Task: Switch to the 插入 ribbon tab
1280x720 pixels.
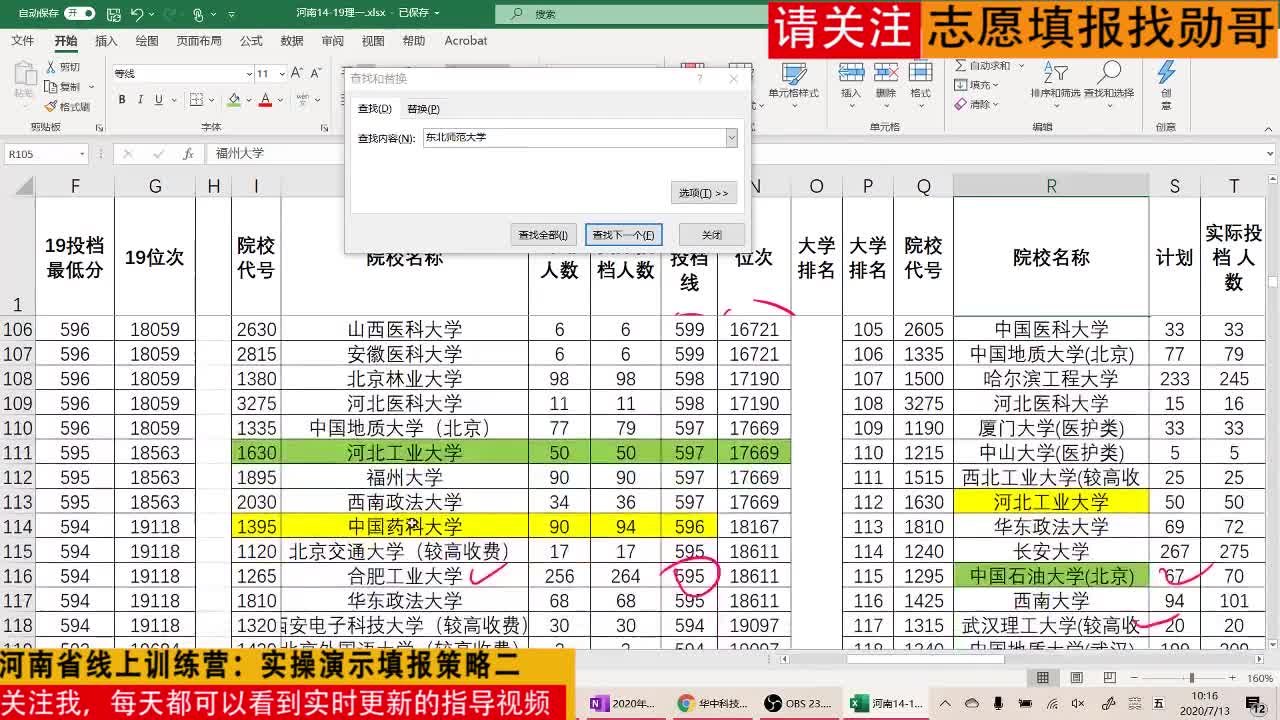Action: point(106,41)
